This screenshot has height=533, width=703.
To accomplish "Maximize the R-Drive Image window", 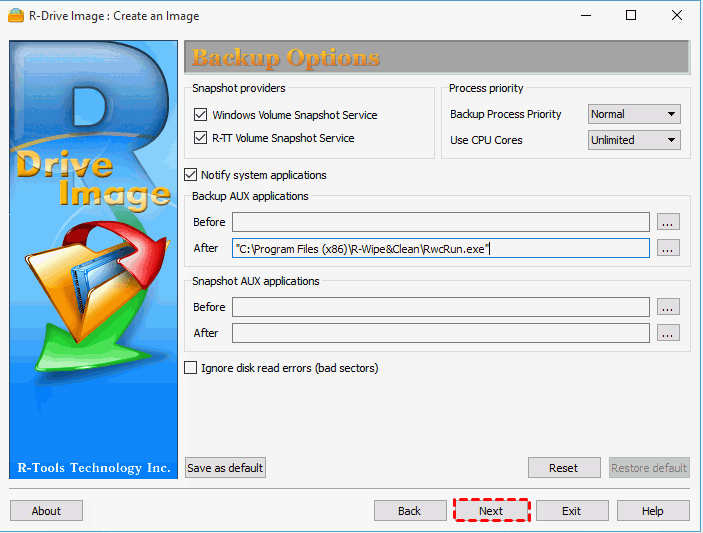I will pos(631,16).
